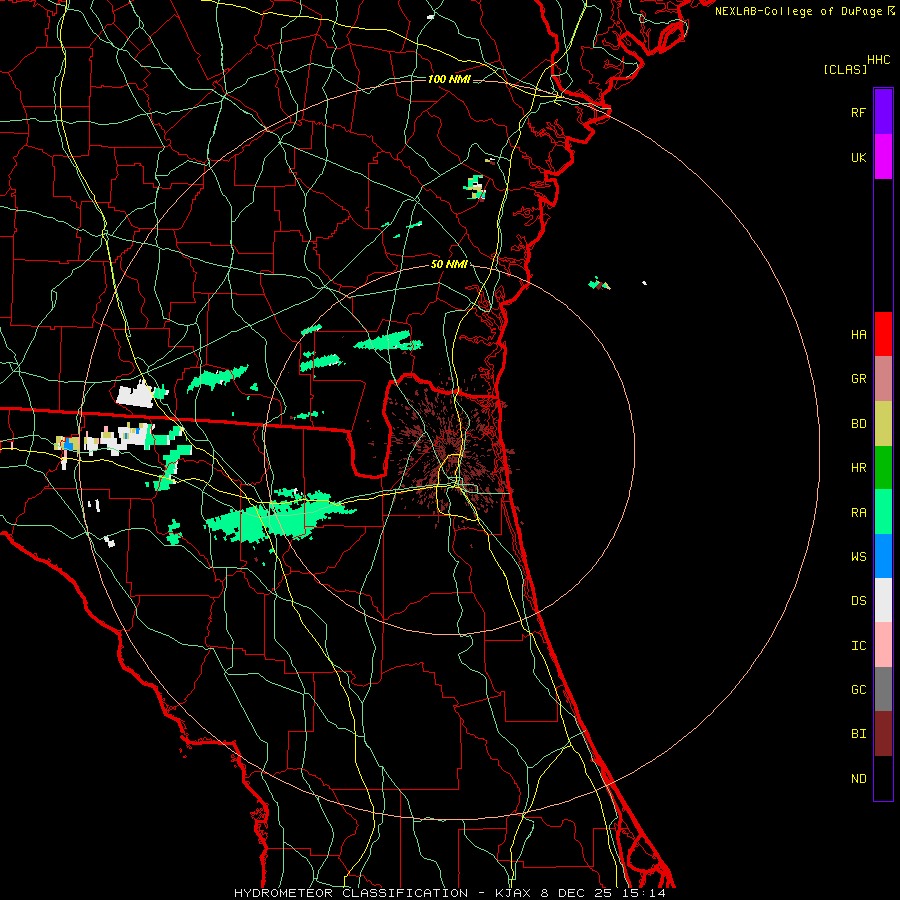
Task: Click the "HYDROMETEOR CLASSIFICATION - KJAX" caption
Action: coord(384,893)
